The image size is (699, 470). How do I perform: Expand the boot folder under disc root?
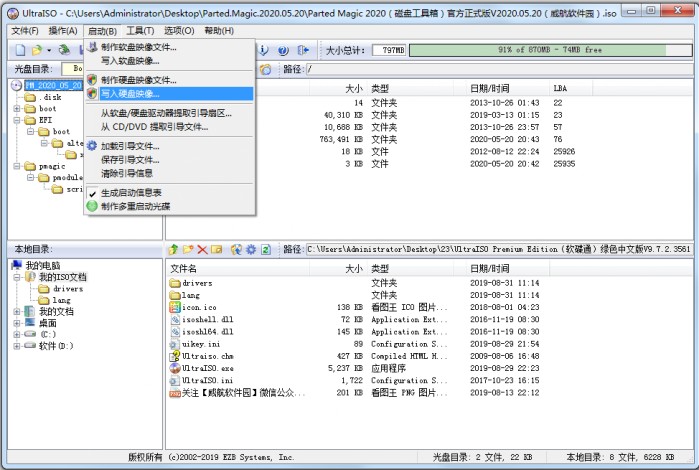pos(17,108)
